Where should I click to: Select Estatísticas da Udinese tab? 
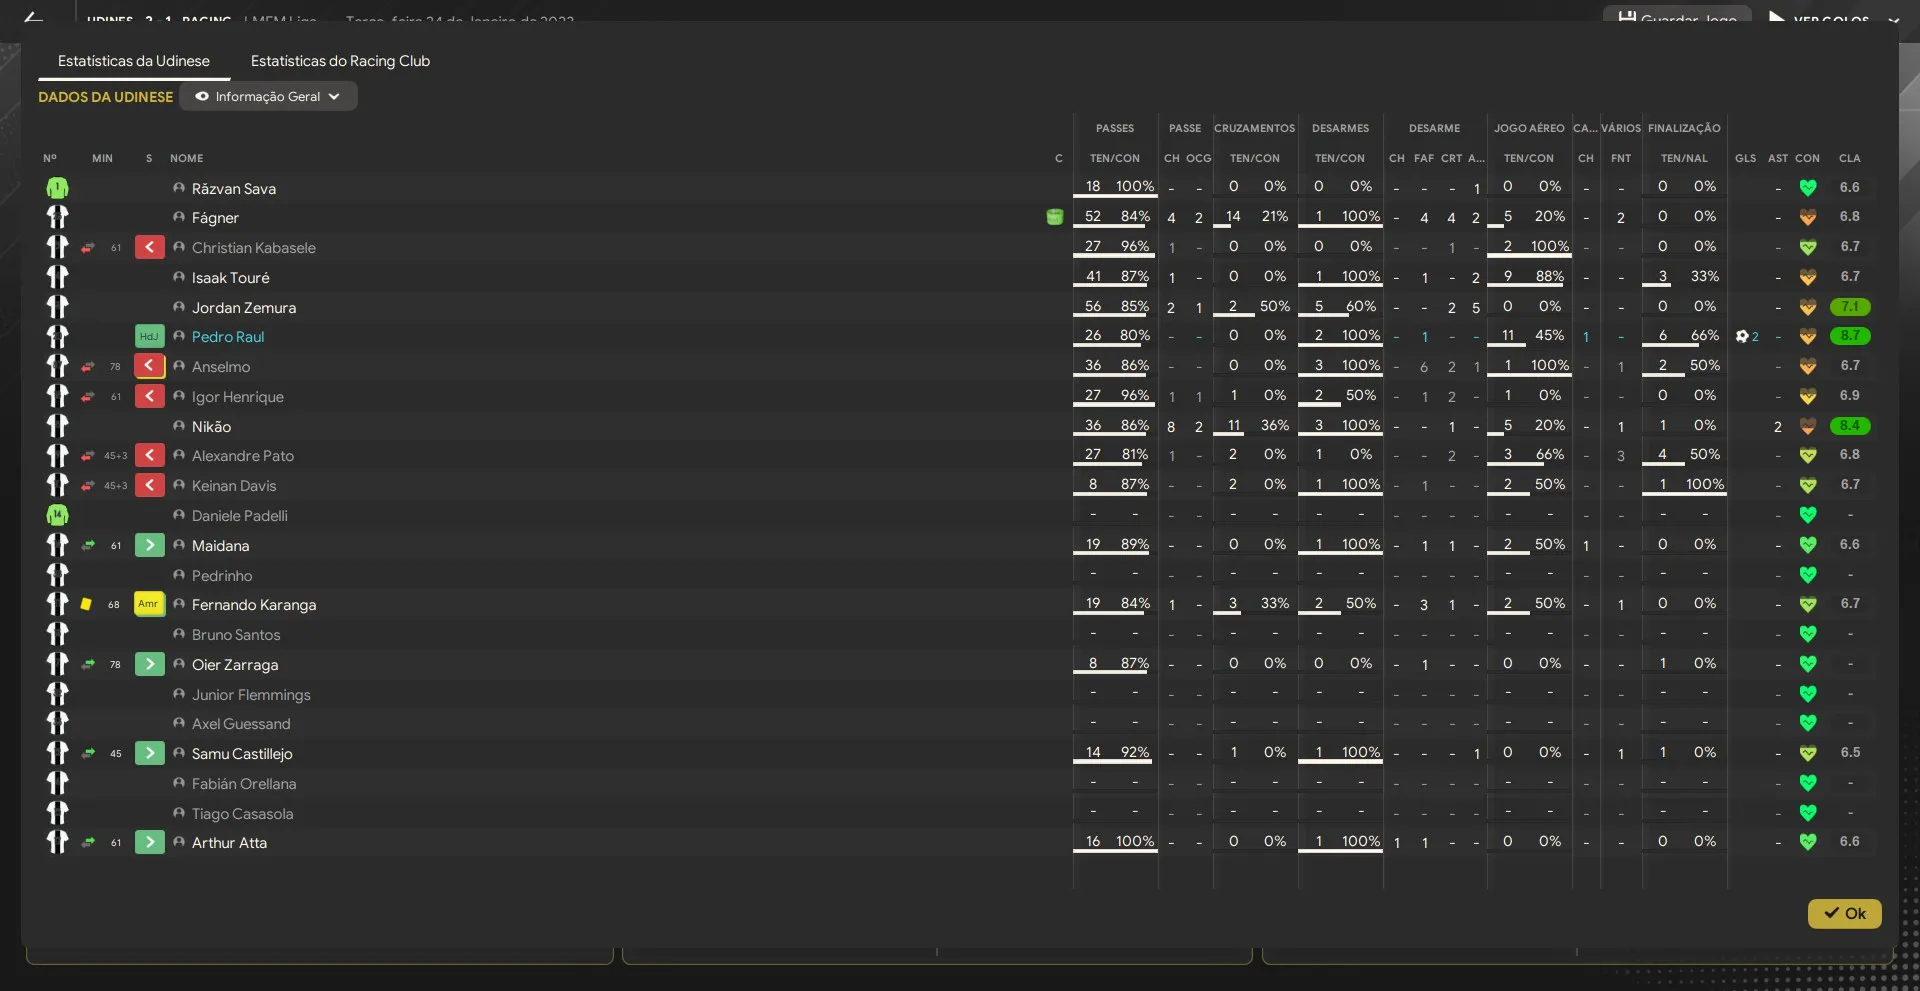coord(134,61)
